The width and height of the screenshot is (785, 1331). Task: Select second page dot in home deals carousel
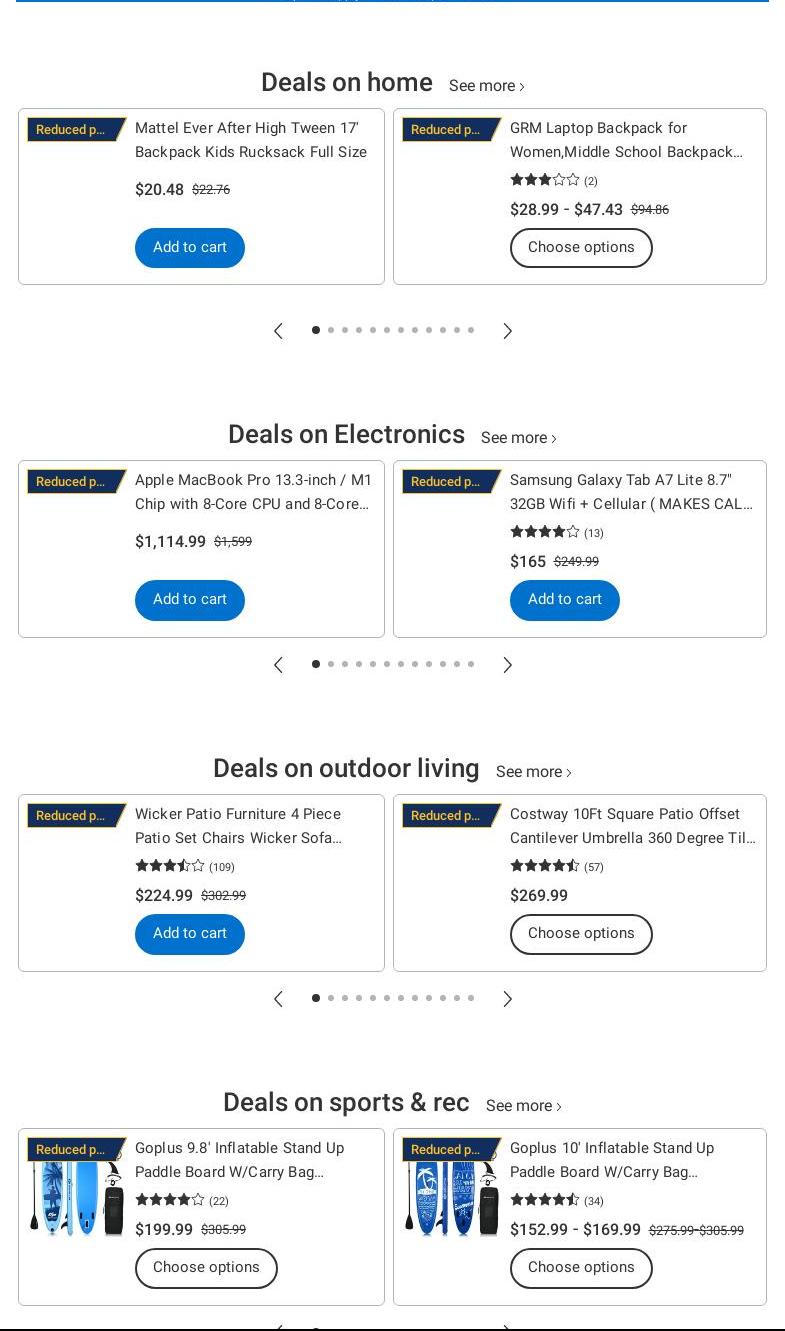point(331,330)
